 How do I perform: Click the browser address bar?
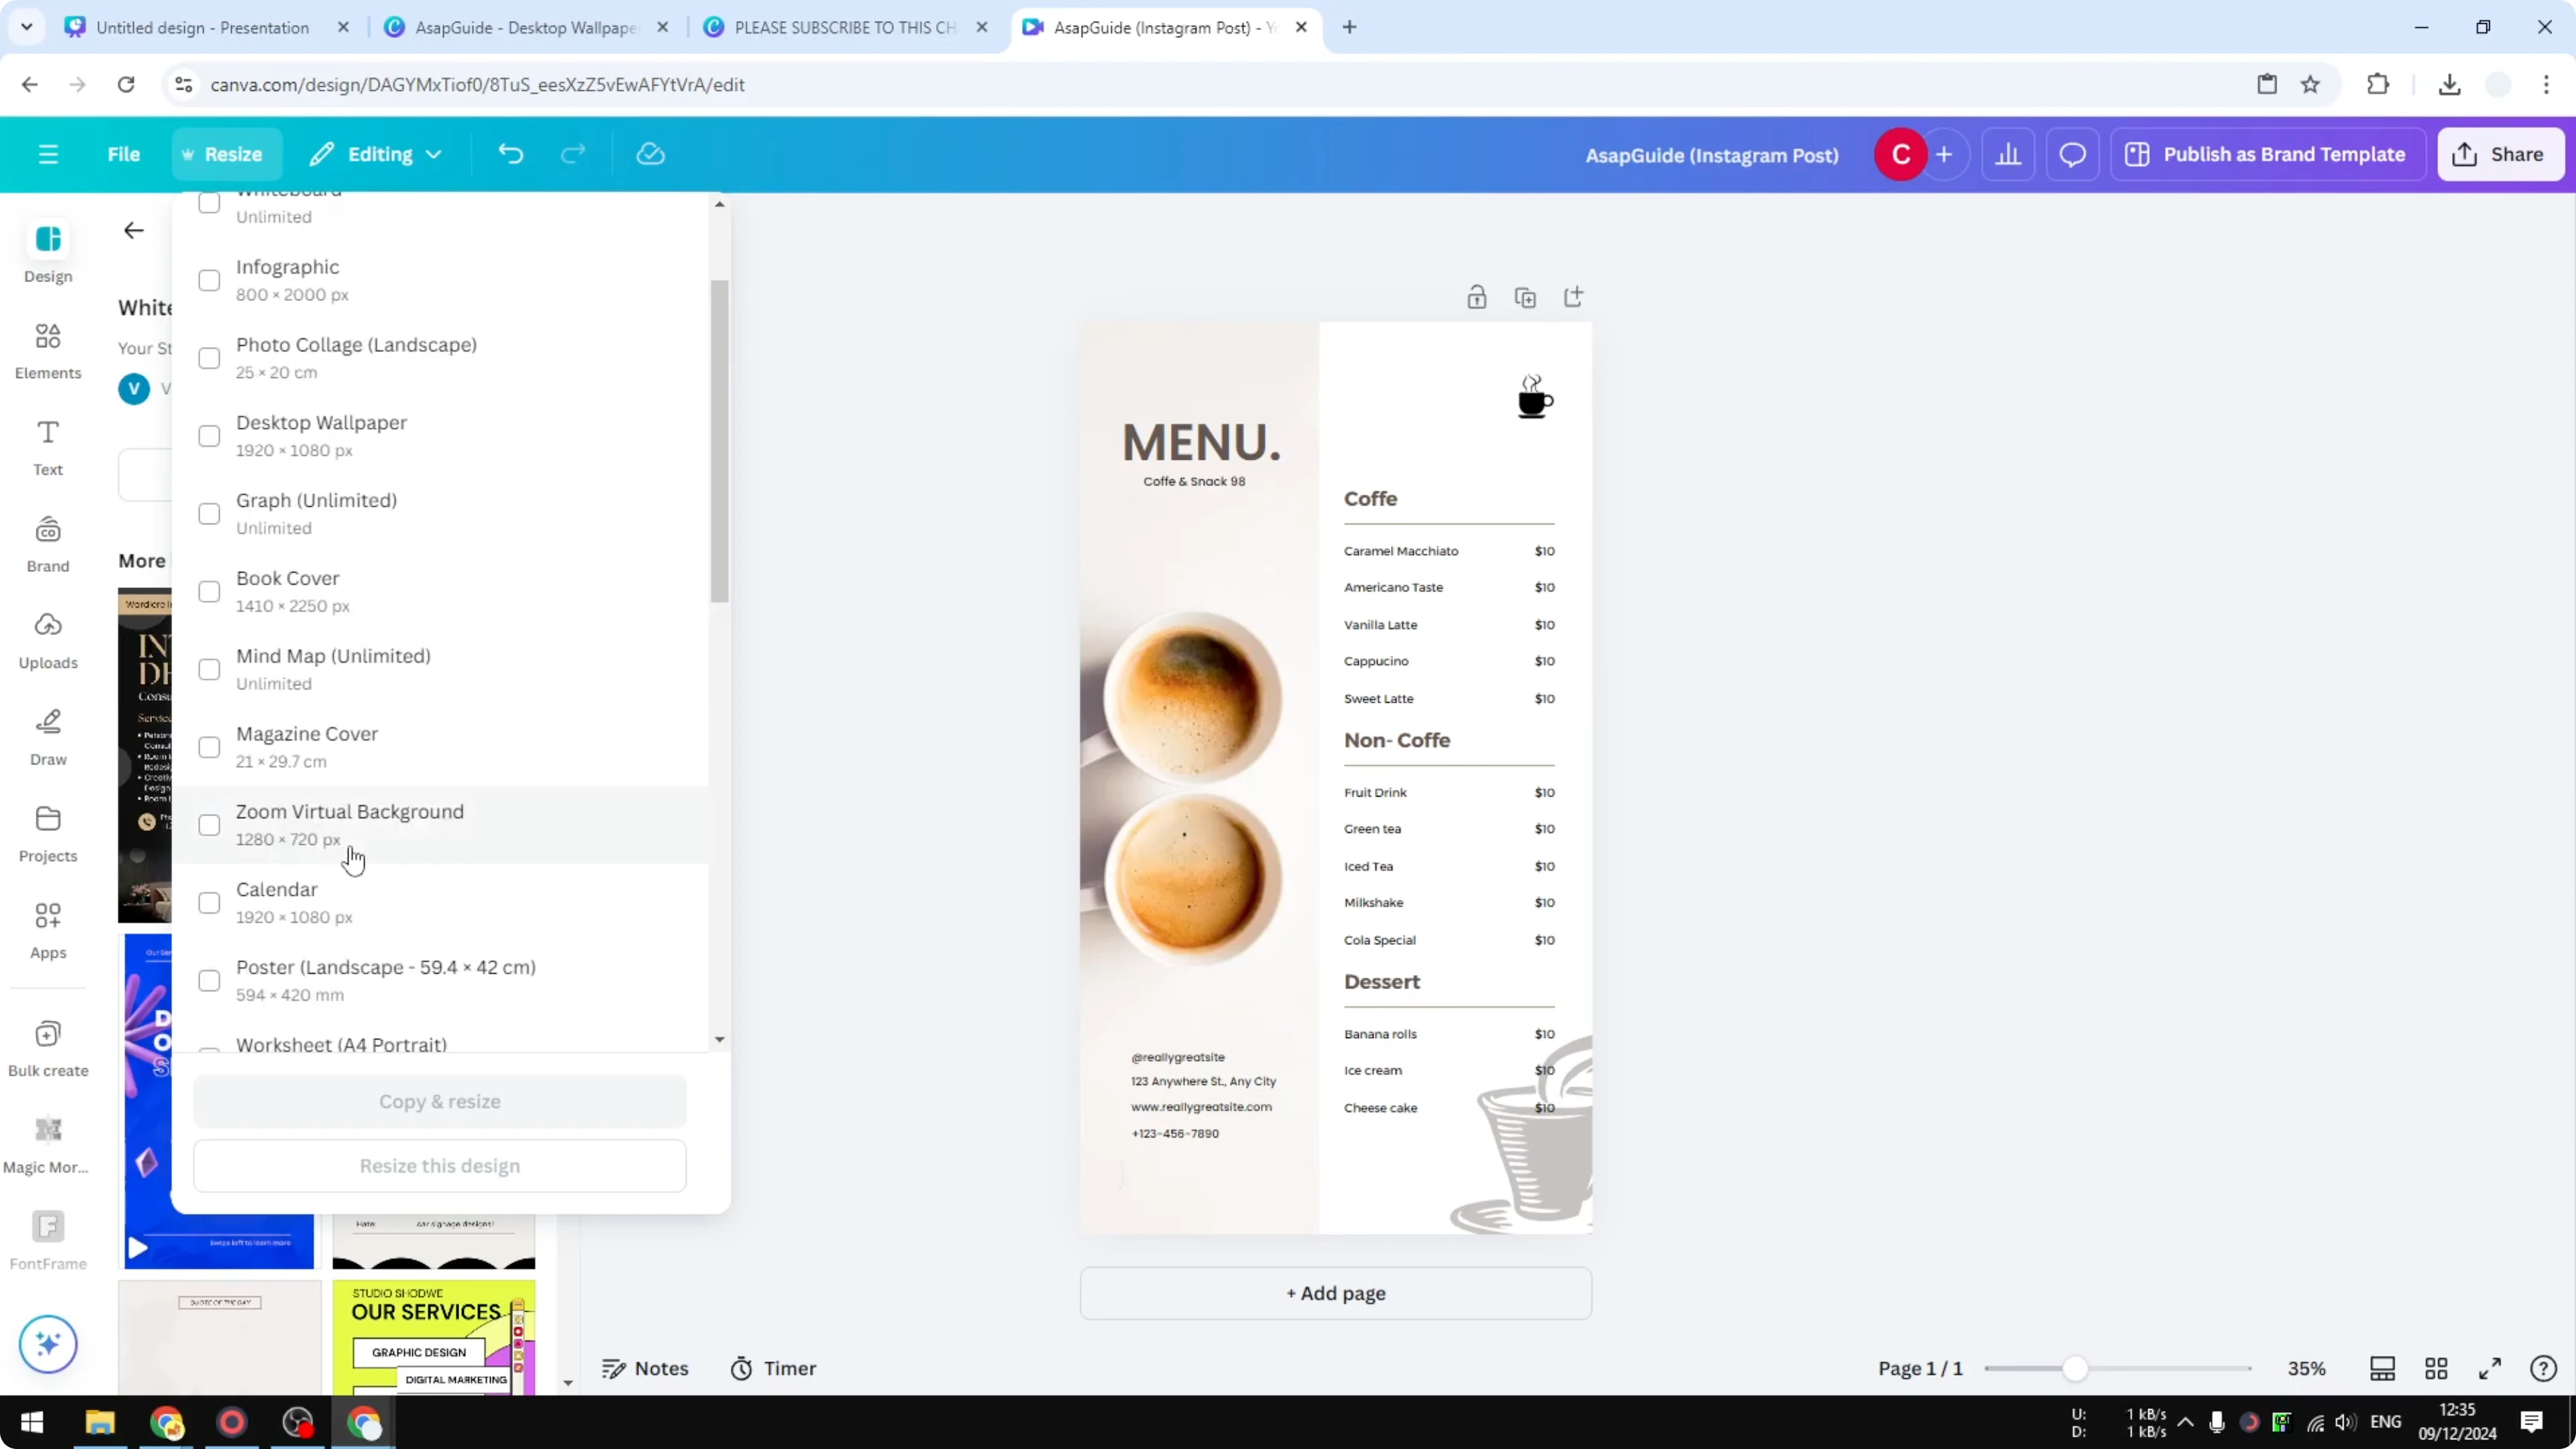[x=1200, y=85]
